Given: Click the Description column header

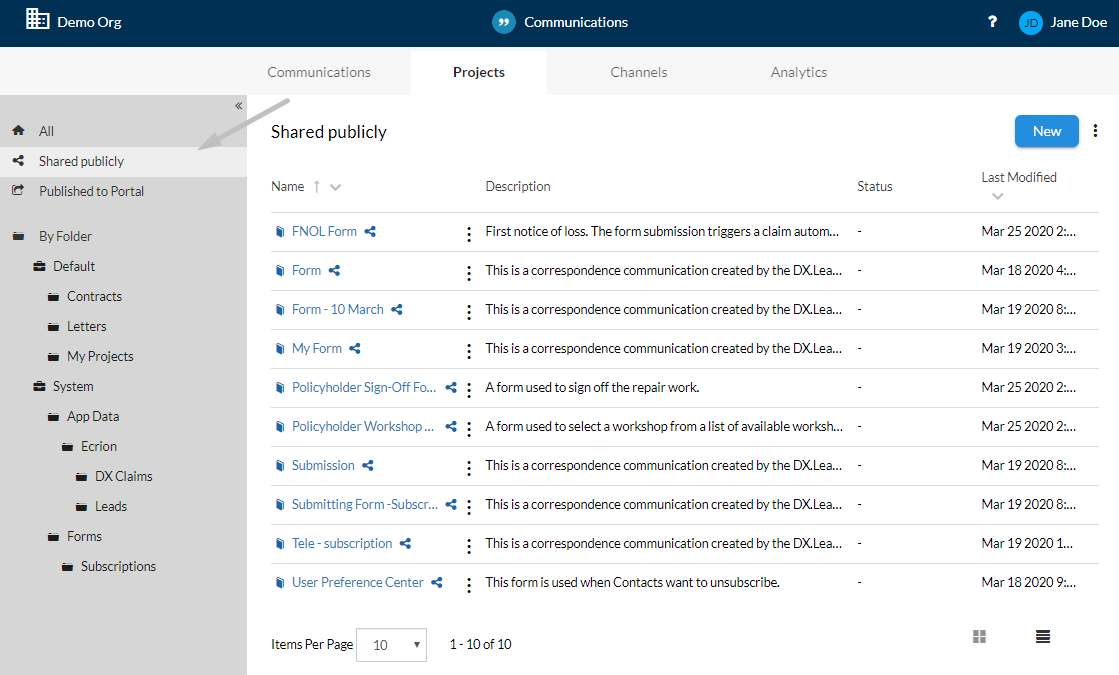Looking at the screenshot, I should coord(518,186).
